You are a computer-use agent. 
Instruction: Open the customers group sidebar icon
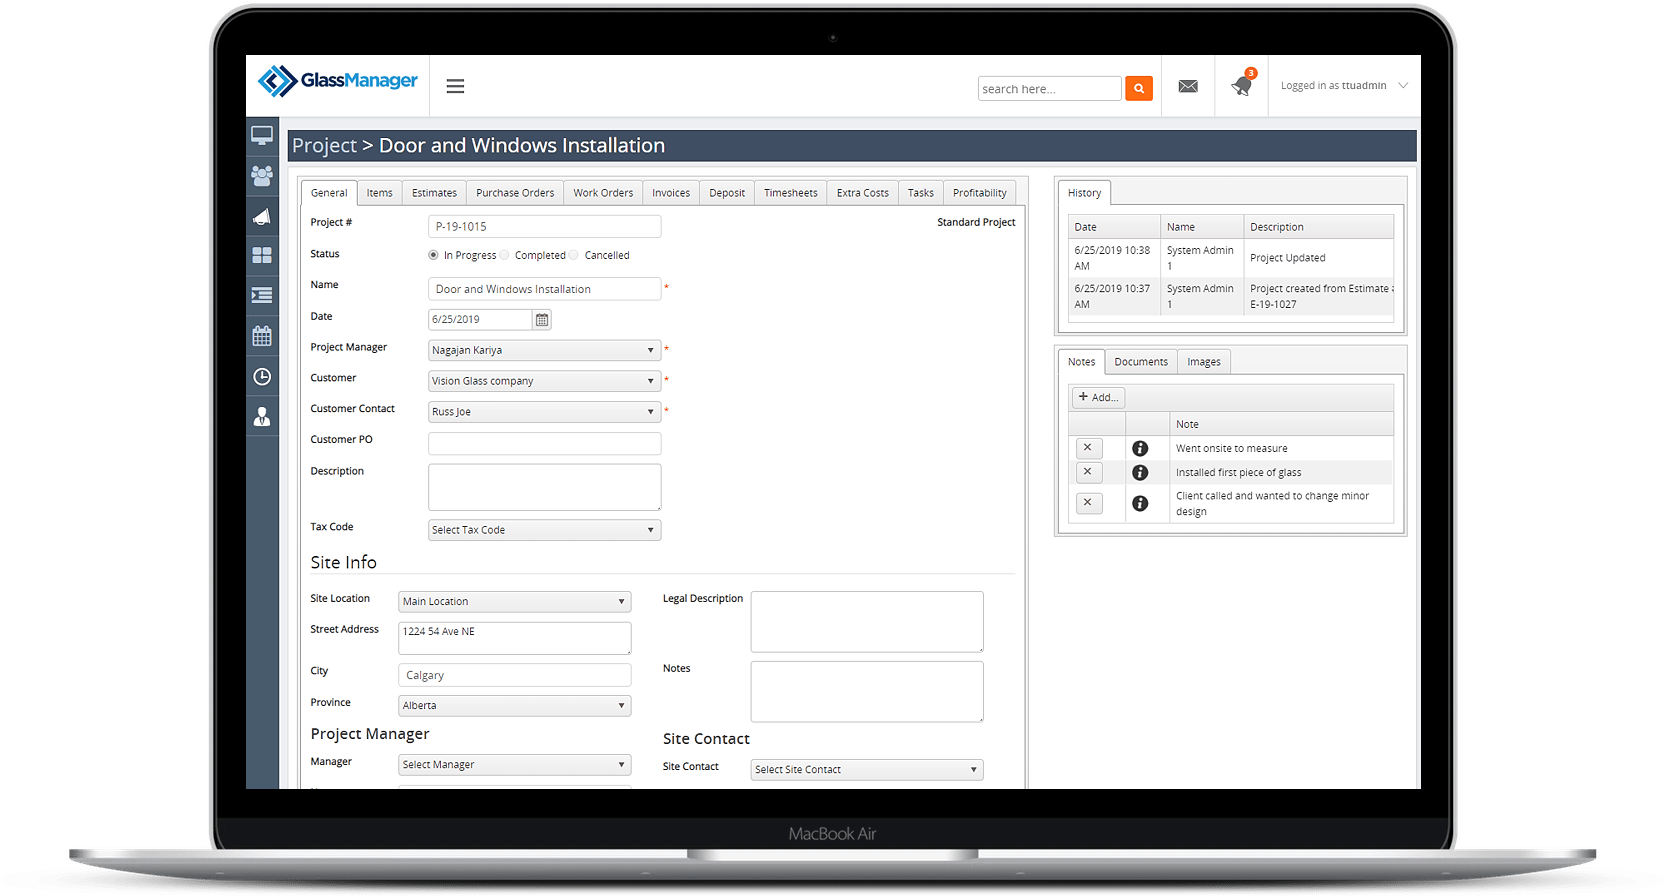[x=262, y=176]
